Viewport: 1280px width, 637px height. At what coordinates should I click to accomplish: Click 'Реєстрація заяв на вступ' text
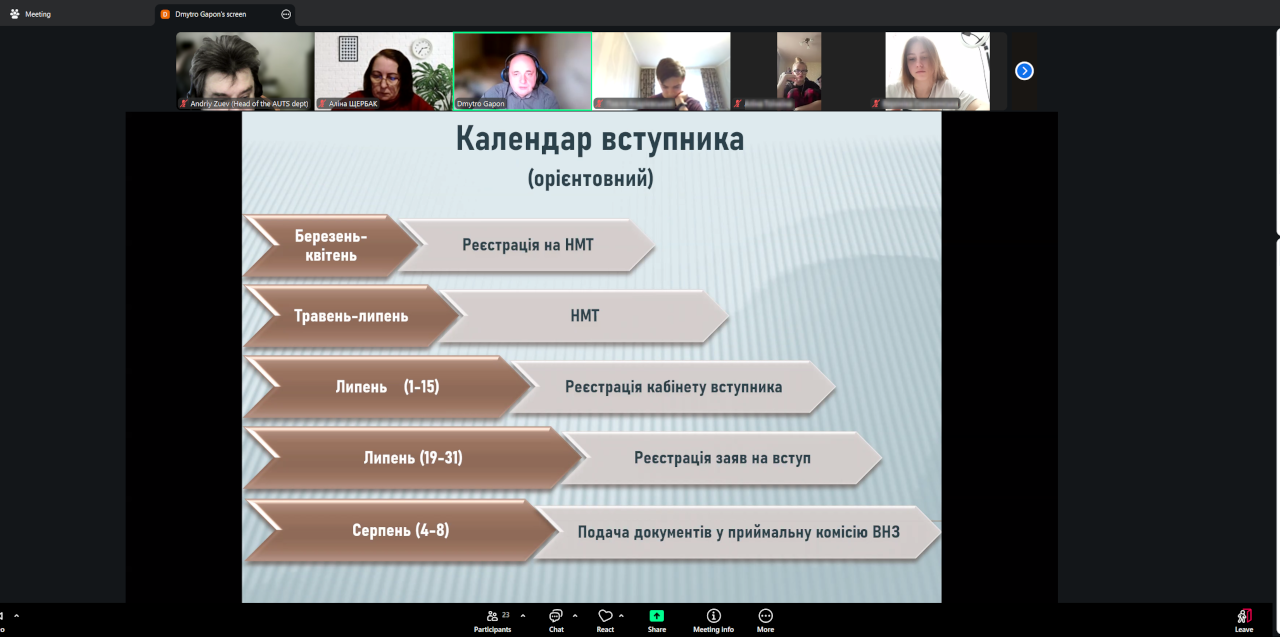pyautogui.click(x=722, y=458)
